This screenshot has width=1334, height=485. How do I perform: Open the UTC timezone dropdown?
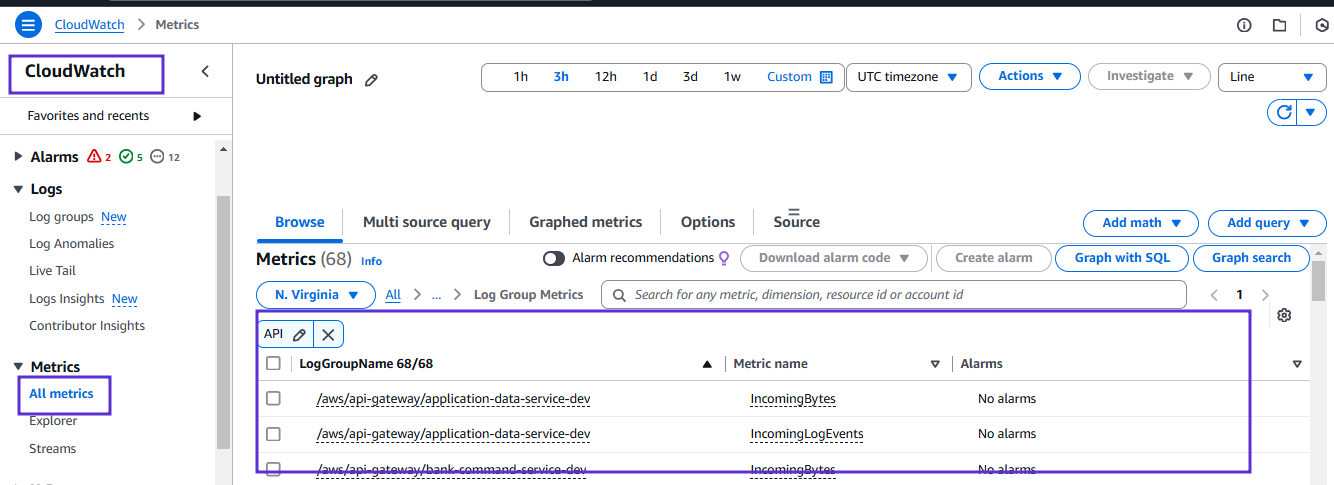pyautogui.click(x=908, y=77)
